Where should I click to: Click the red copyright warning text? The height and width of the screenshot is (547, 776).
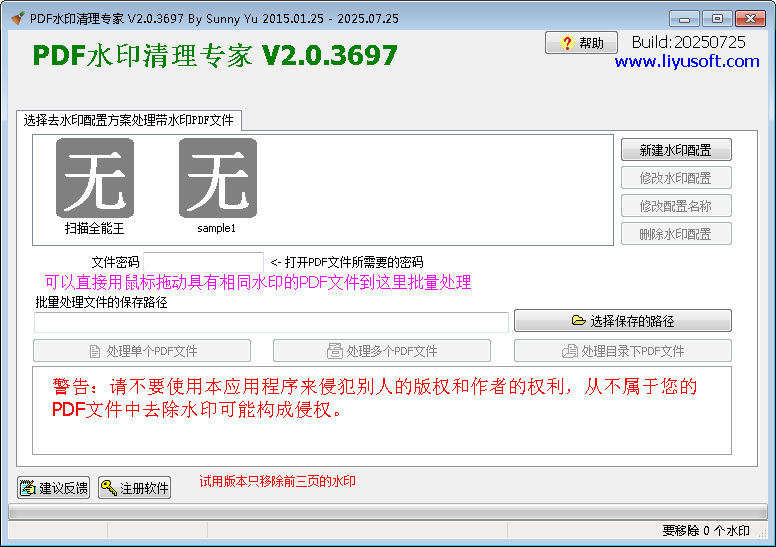click(x=375, y=398)
